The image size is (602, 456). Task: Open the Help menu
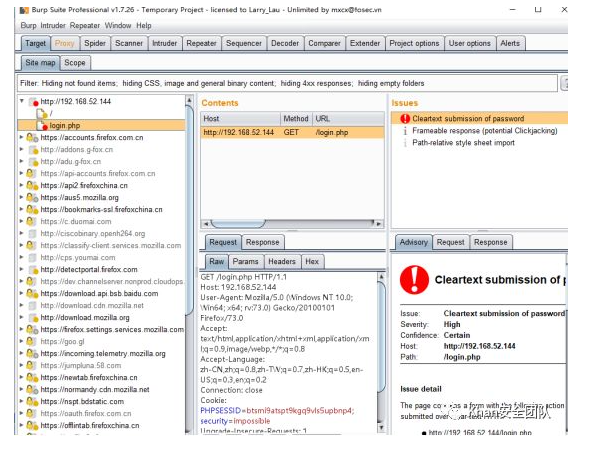click(144, 26)
